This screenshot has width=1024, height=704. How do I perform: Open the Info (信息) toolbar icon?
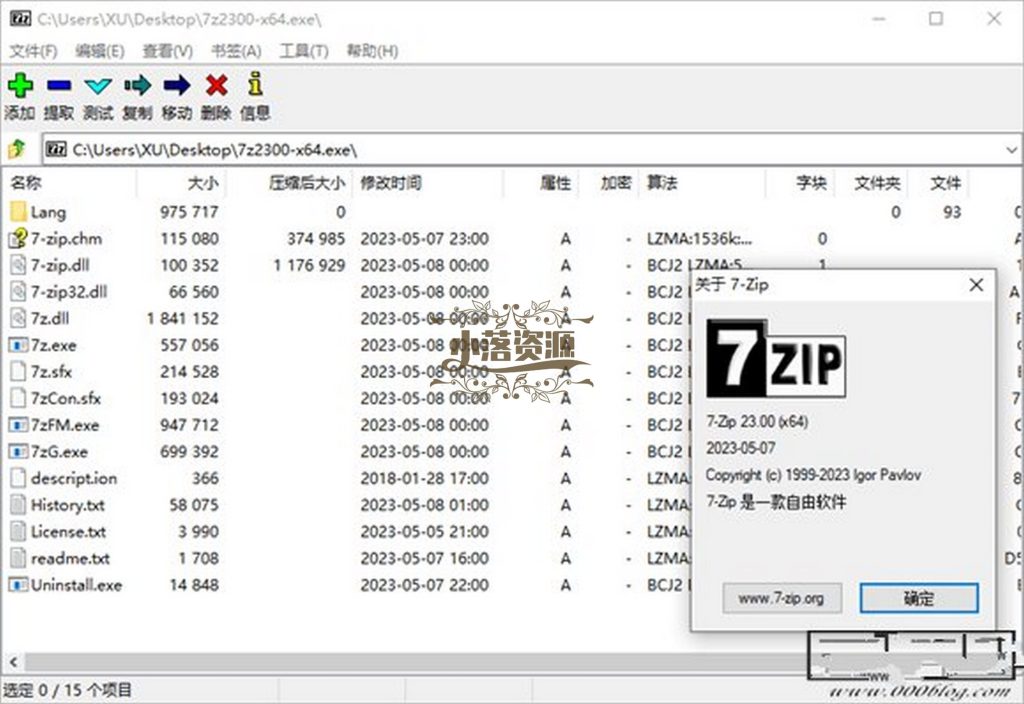click(x=255, y=84)
